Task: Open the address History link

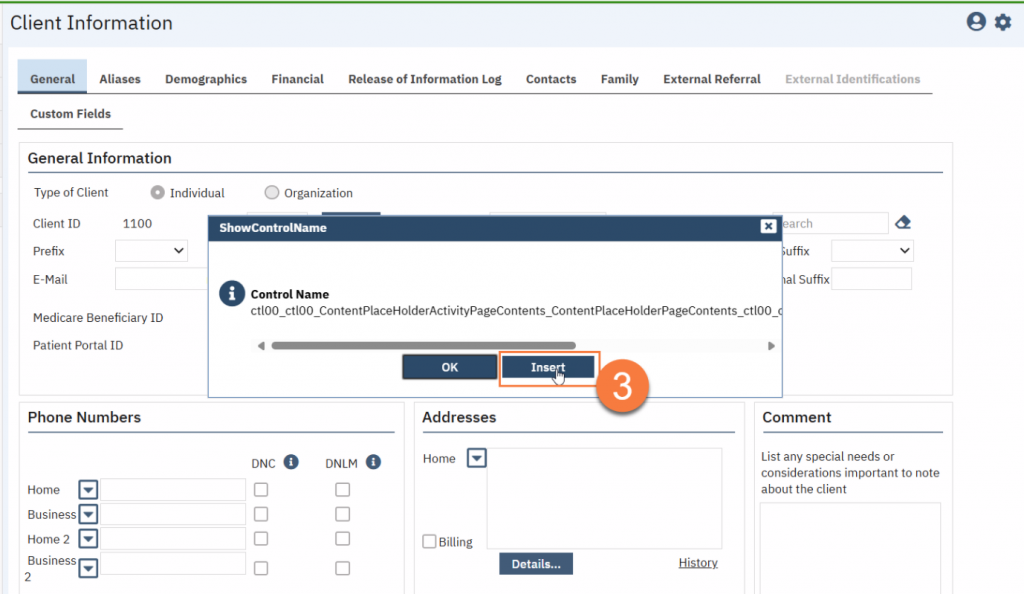Action: 697,563
